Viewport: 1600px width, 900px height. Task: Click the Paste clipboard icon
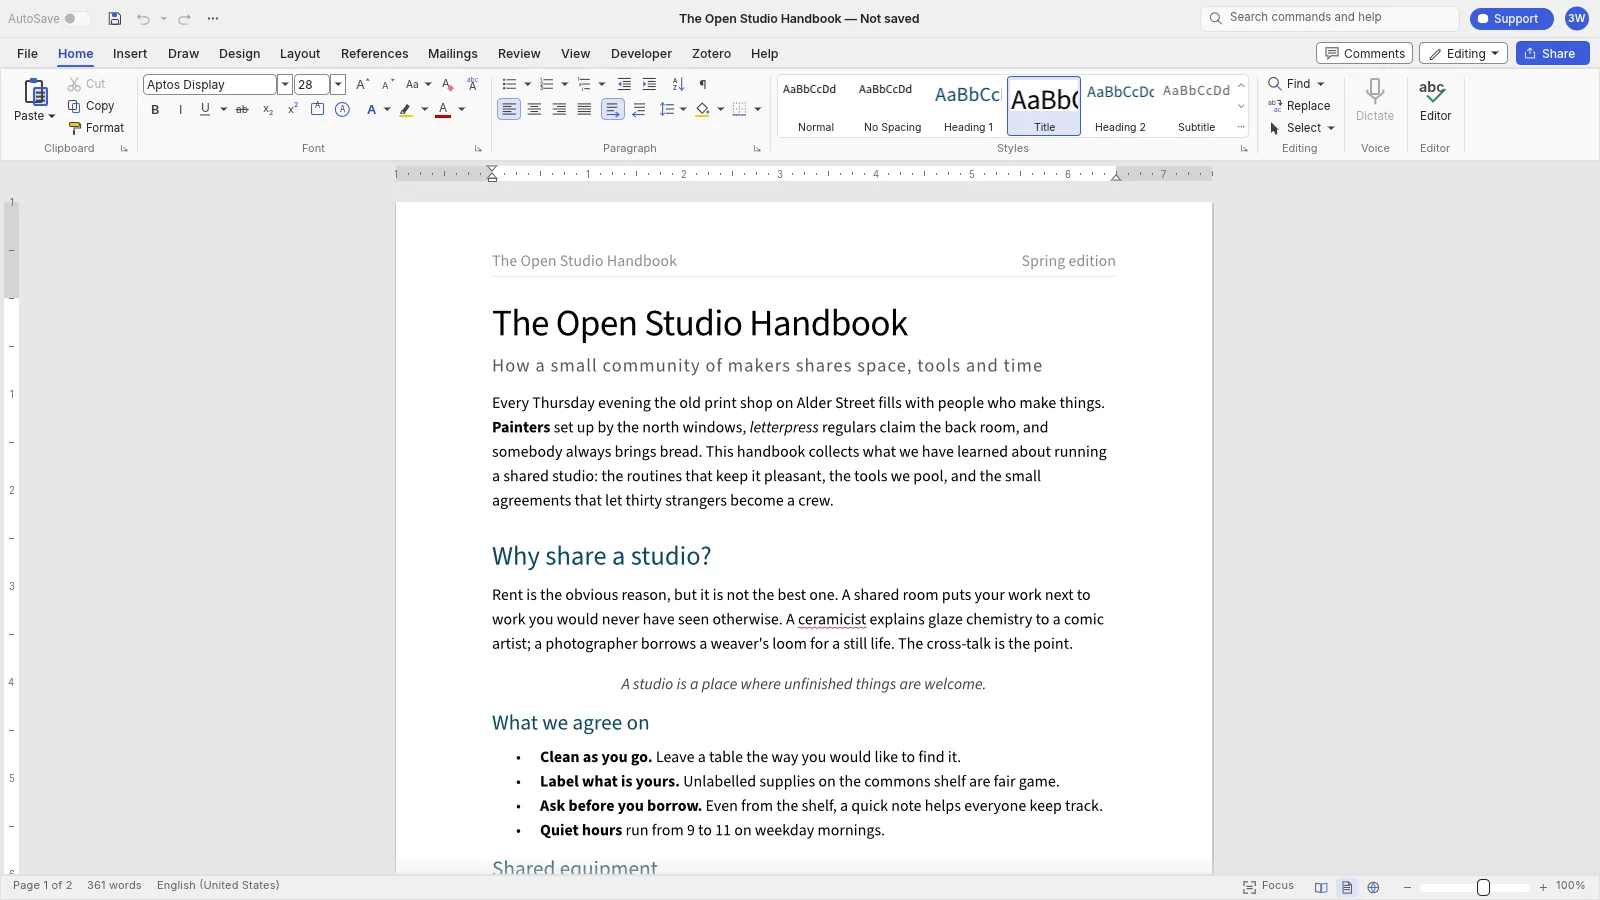click(35, 92)
